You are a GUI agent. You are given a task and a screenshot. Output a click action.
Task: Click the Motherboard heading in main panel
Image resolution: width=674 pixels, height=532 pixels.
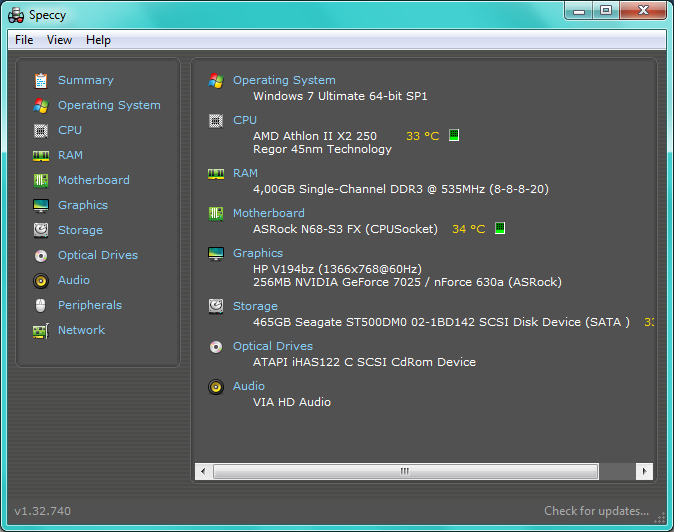coord(269,213)
